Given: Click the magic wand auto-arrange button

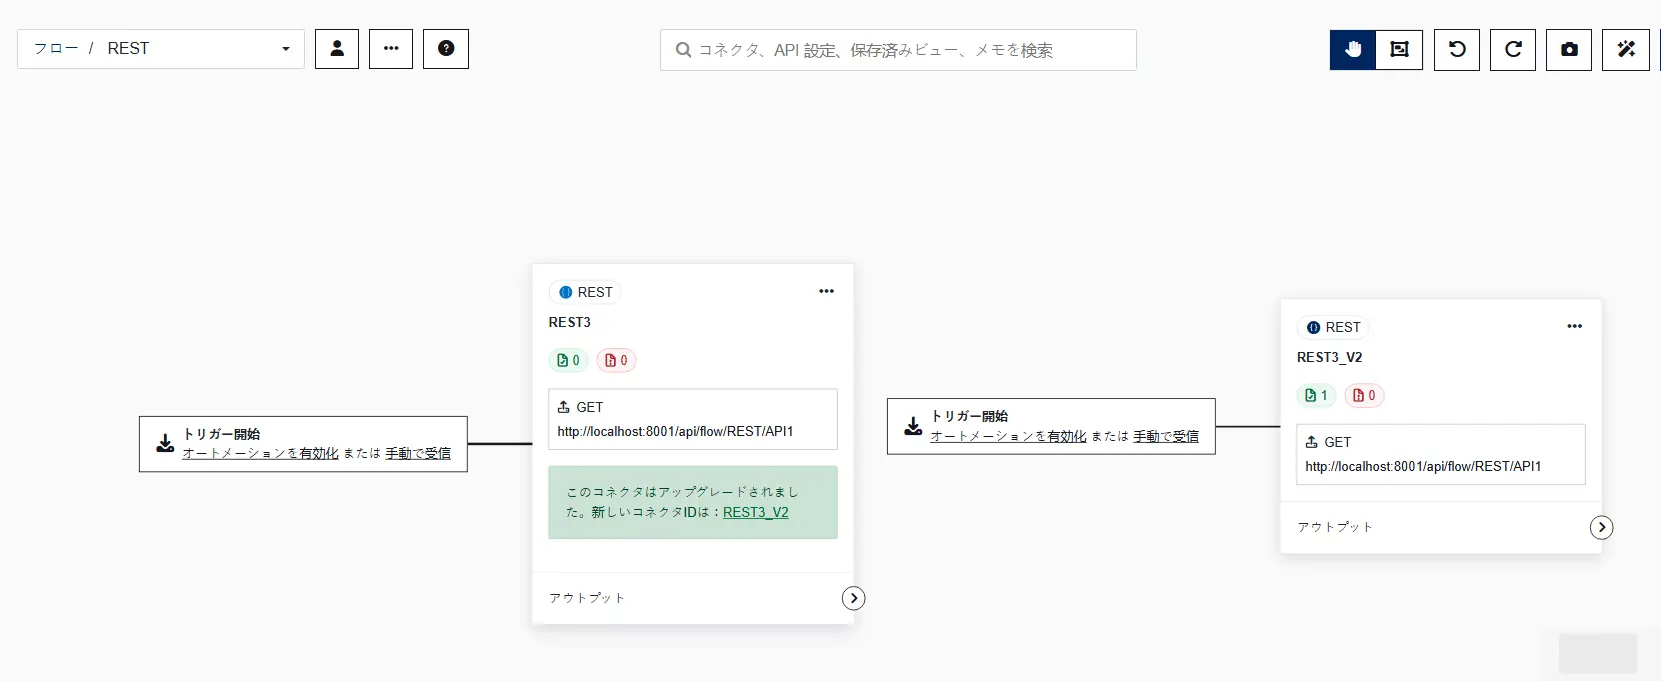Looking at the screenshot, I should pos(1626,50).
